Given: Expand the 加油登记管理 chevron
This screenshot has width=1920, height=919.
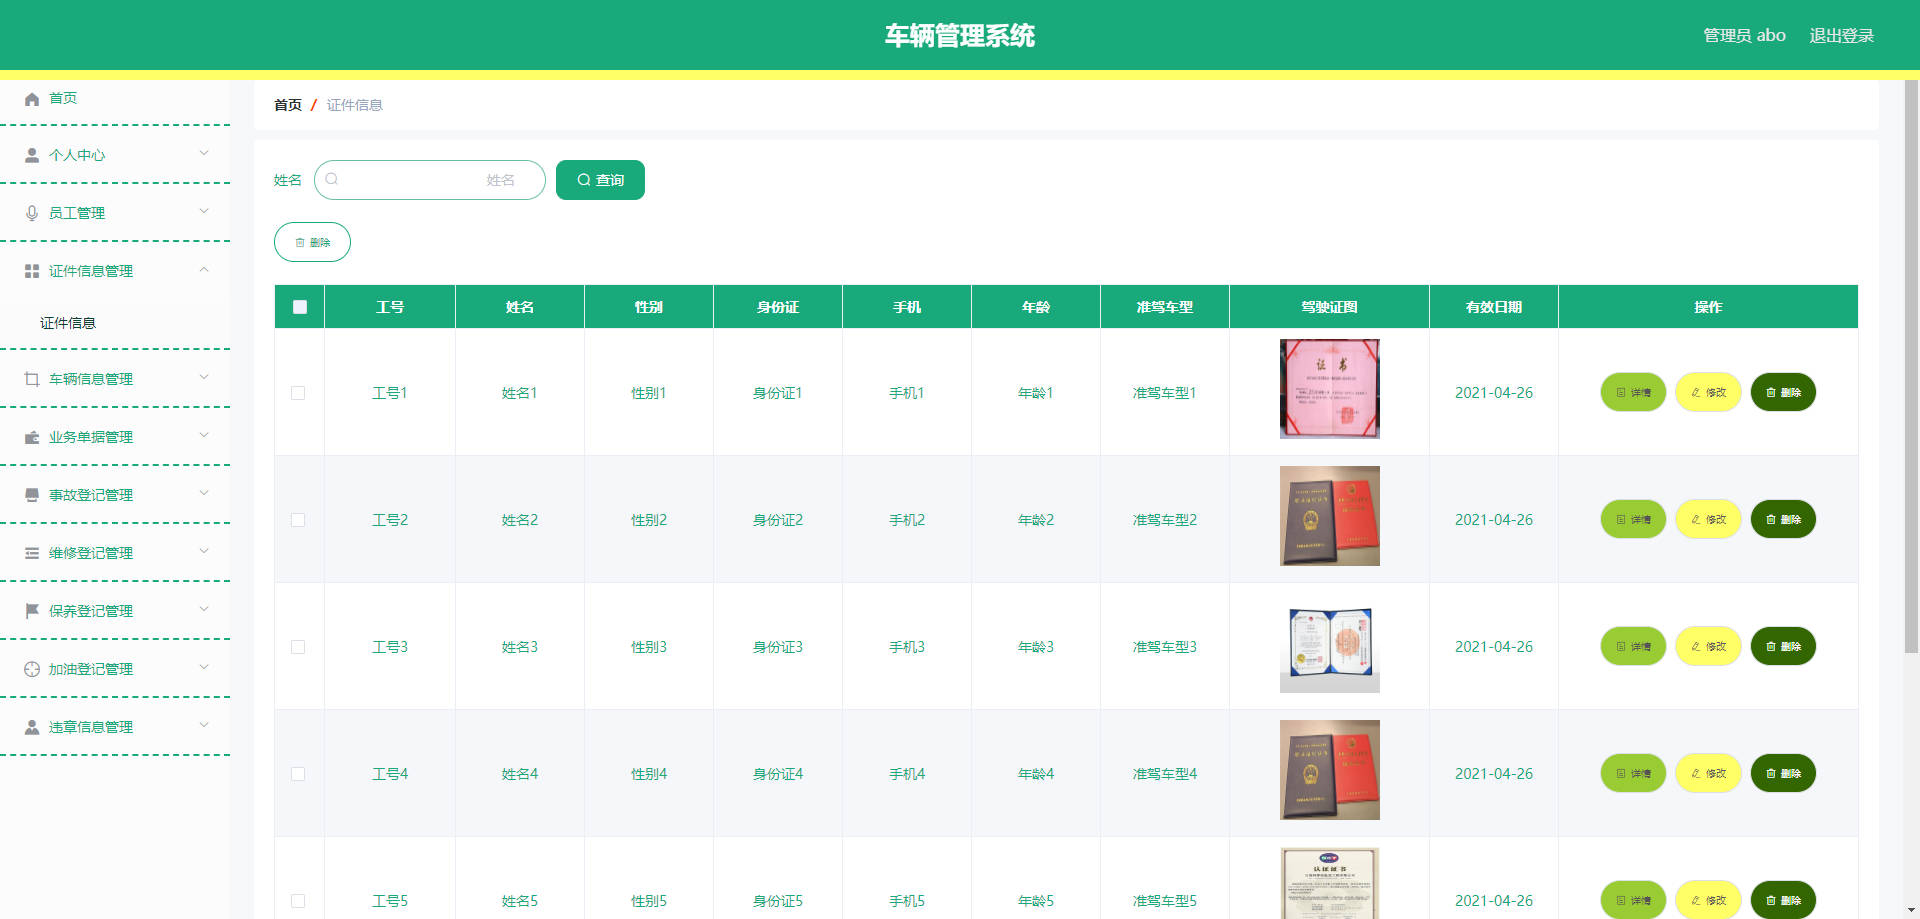Looking at the screenshot, I should point(204,667).
